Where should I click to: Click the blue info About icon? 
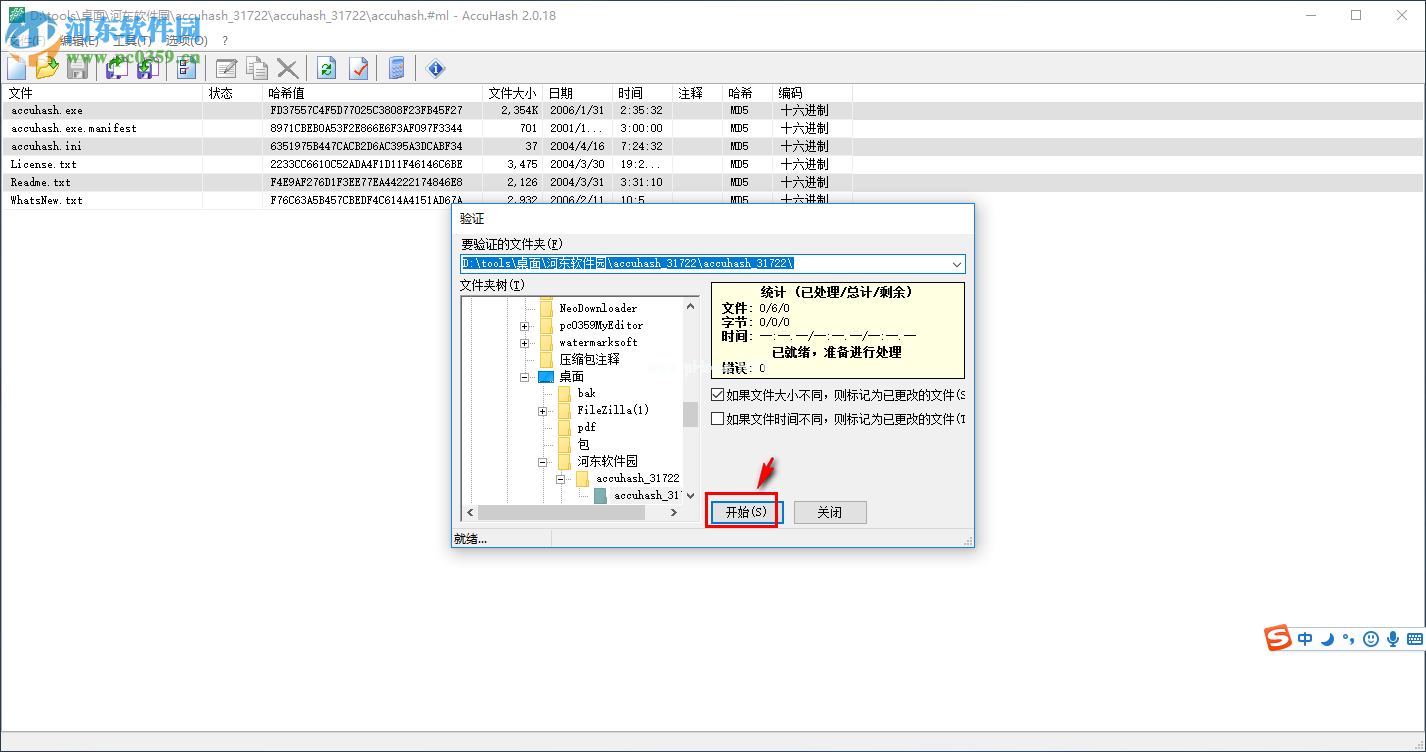point(436,68)
